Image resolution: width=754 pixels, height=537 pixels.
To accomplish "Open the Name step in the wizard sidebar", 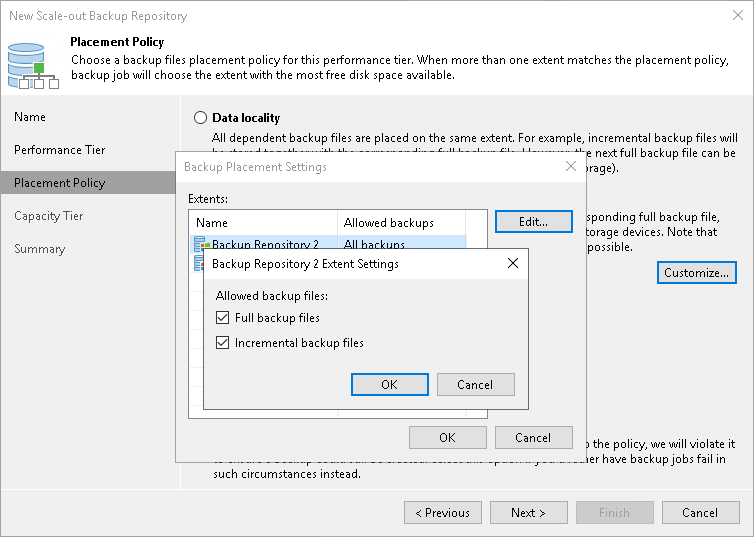I will 30,117.
